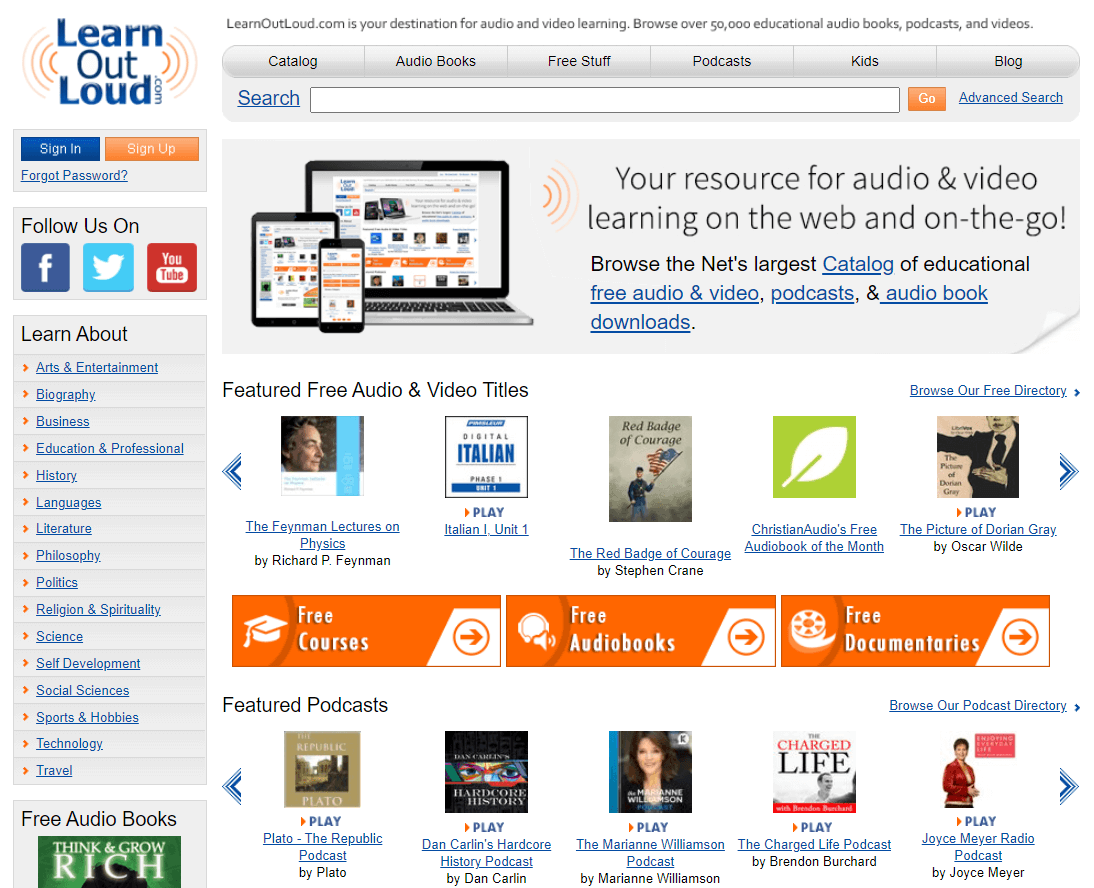Image resolution: width=1094 pixels, height=888 pixels.
Task: Open the Free Documentaries banner
Action: [915, 631]
